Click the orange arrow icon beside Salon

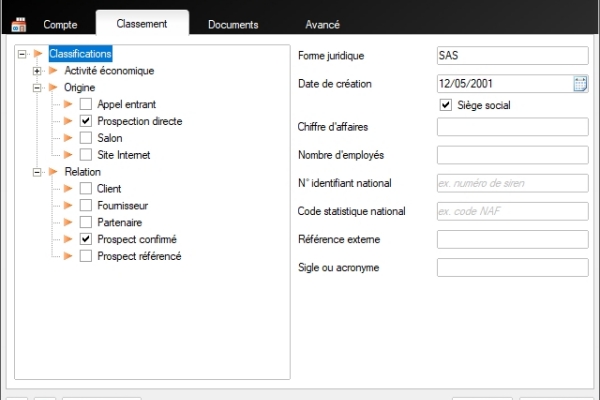coord(69,138)
